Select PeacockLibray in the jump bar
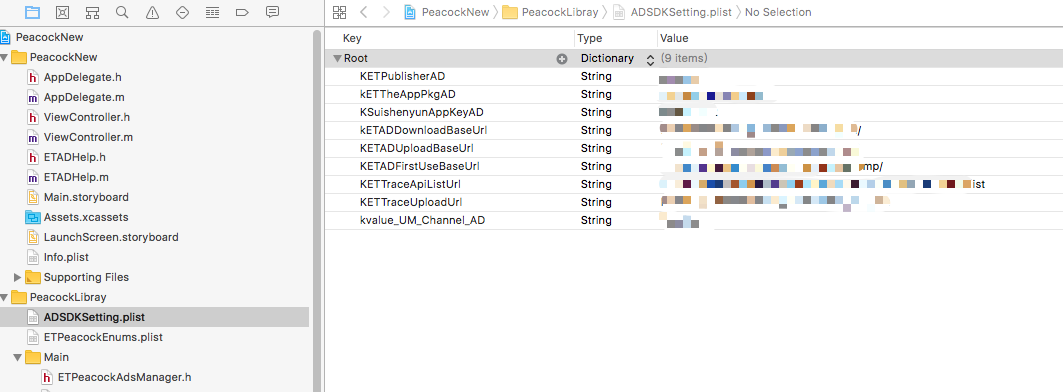Viewport: 1063px width, 392px height. pyautogui.click(x=550, y=12)
